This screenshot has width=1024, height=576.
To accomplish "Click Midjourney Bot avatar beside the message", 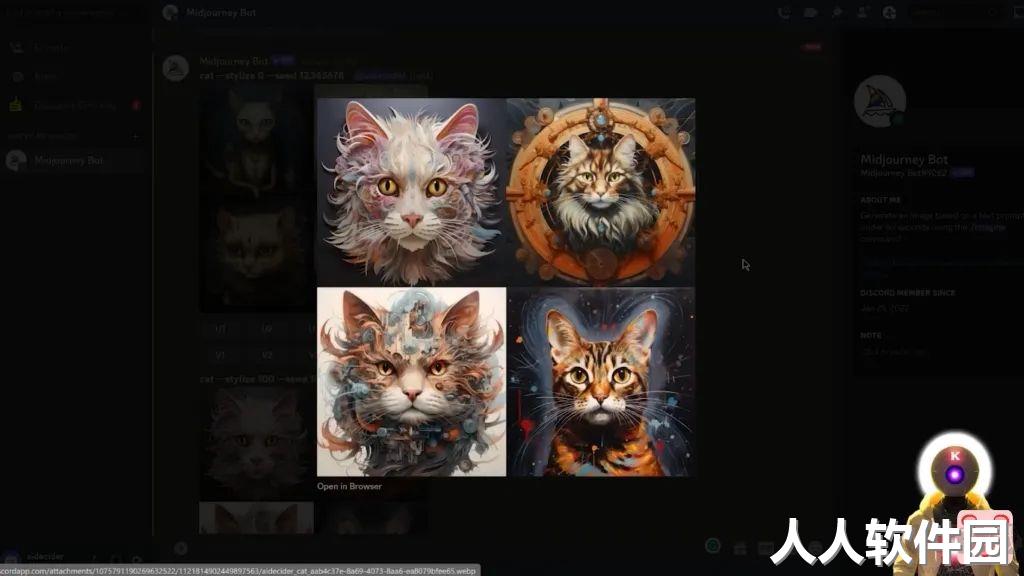I will [x=176, y=68].
